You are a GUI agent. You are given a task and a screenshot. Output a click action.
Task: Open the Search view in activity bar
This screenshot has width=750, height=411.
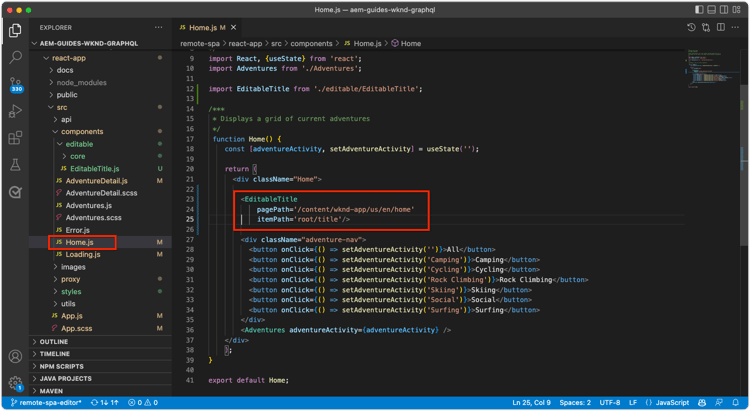tap(15, 58)
